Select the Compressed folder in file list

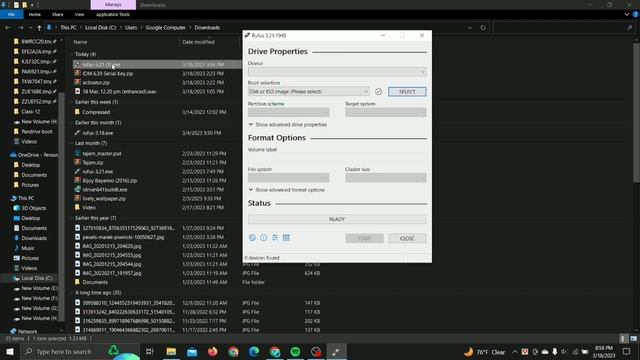96,112
